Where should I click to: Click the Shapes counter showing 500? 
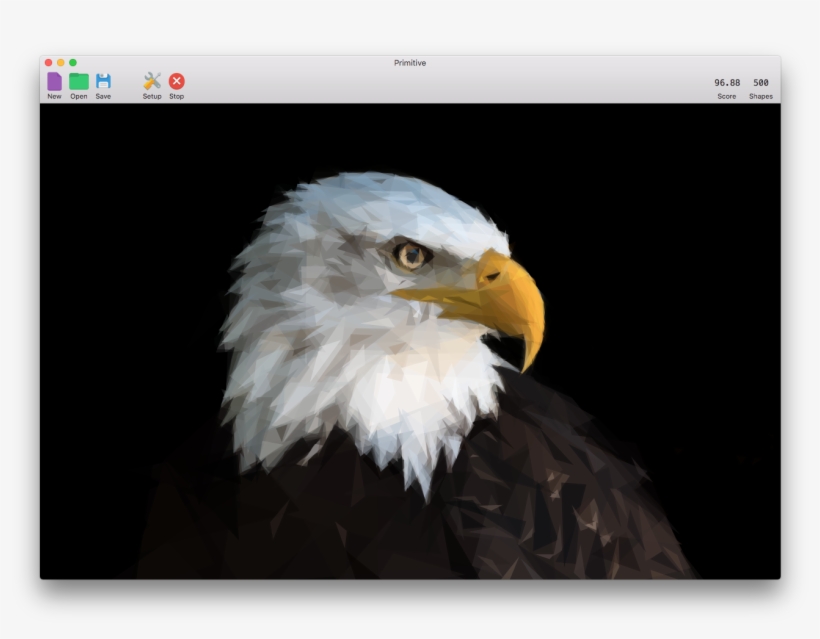click(762, 81)
